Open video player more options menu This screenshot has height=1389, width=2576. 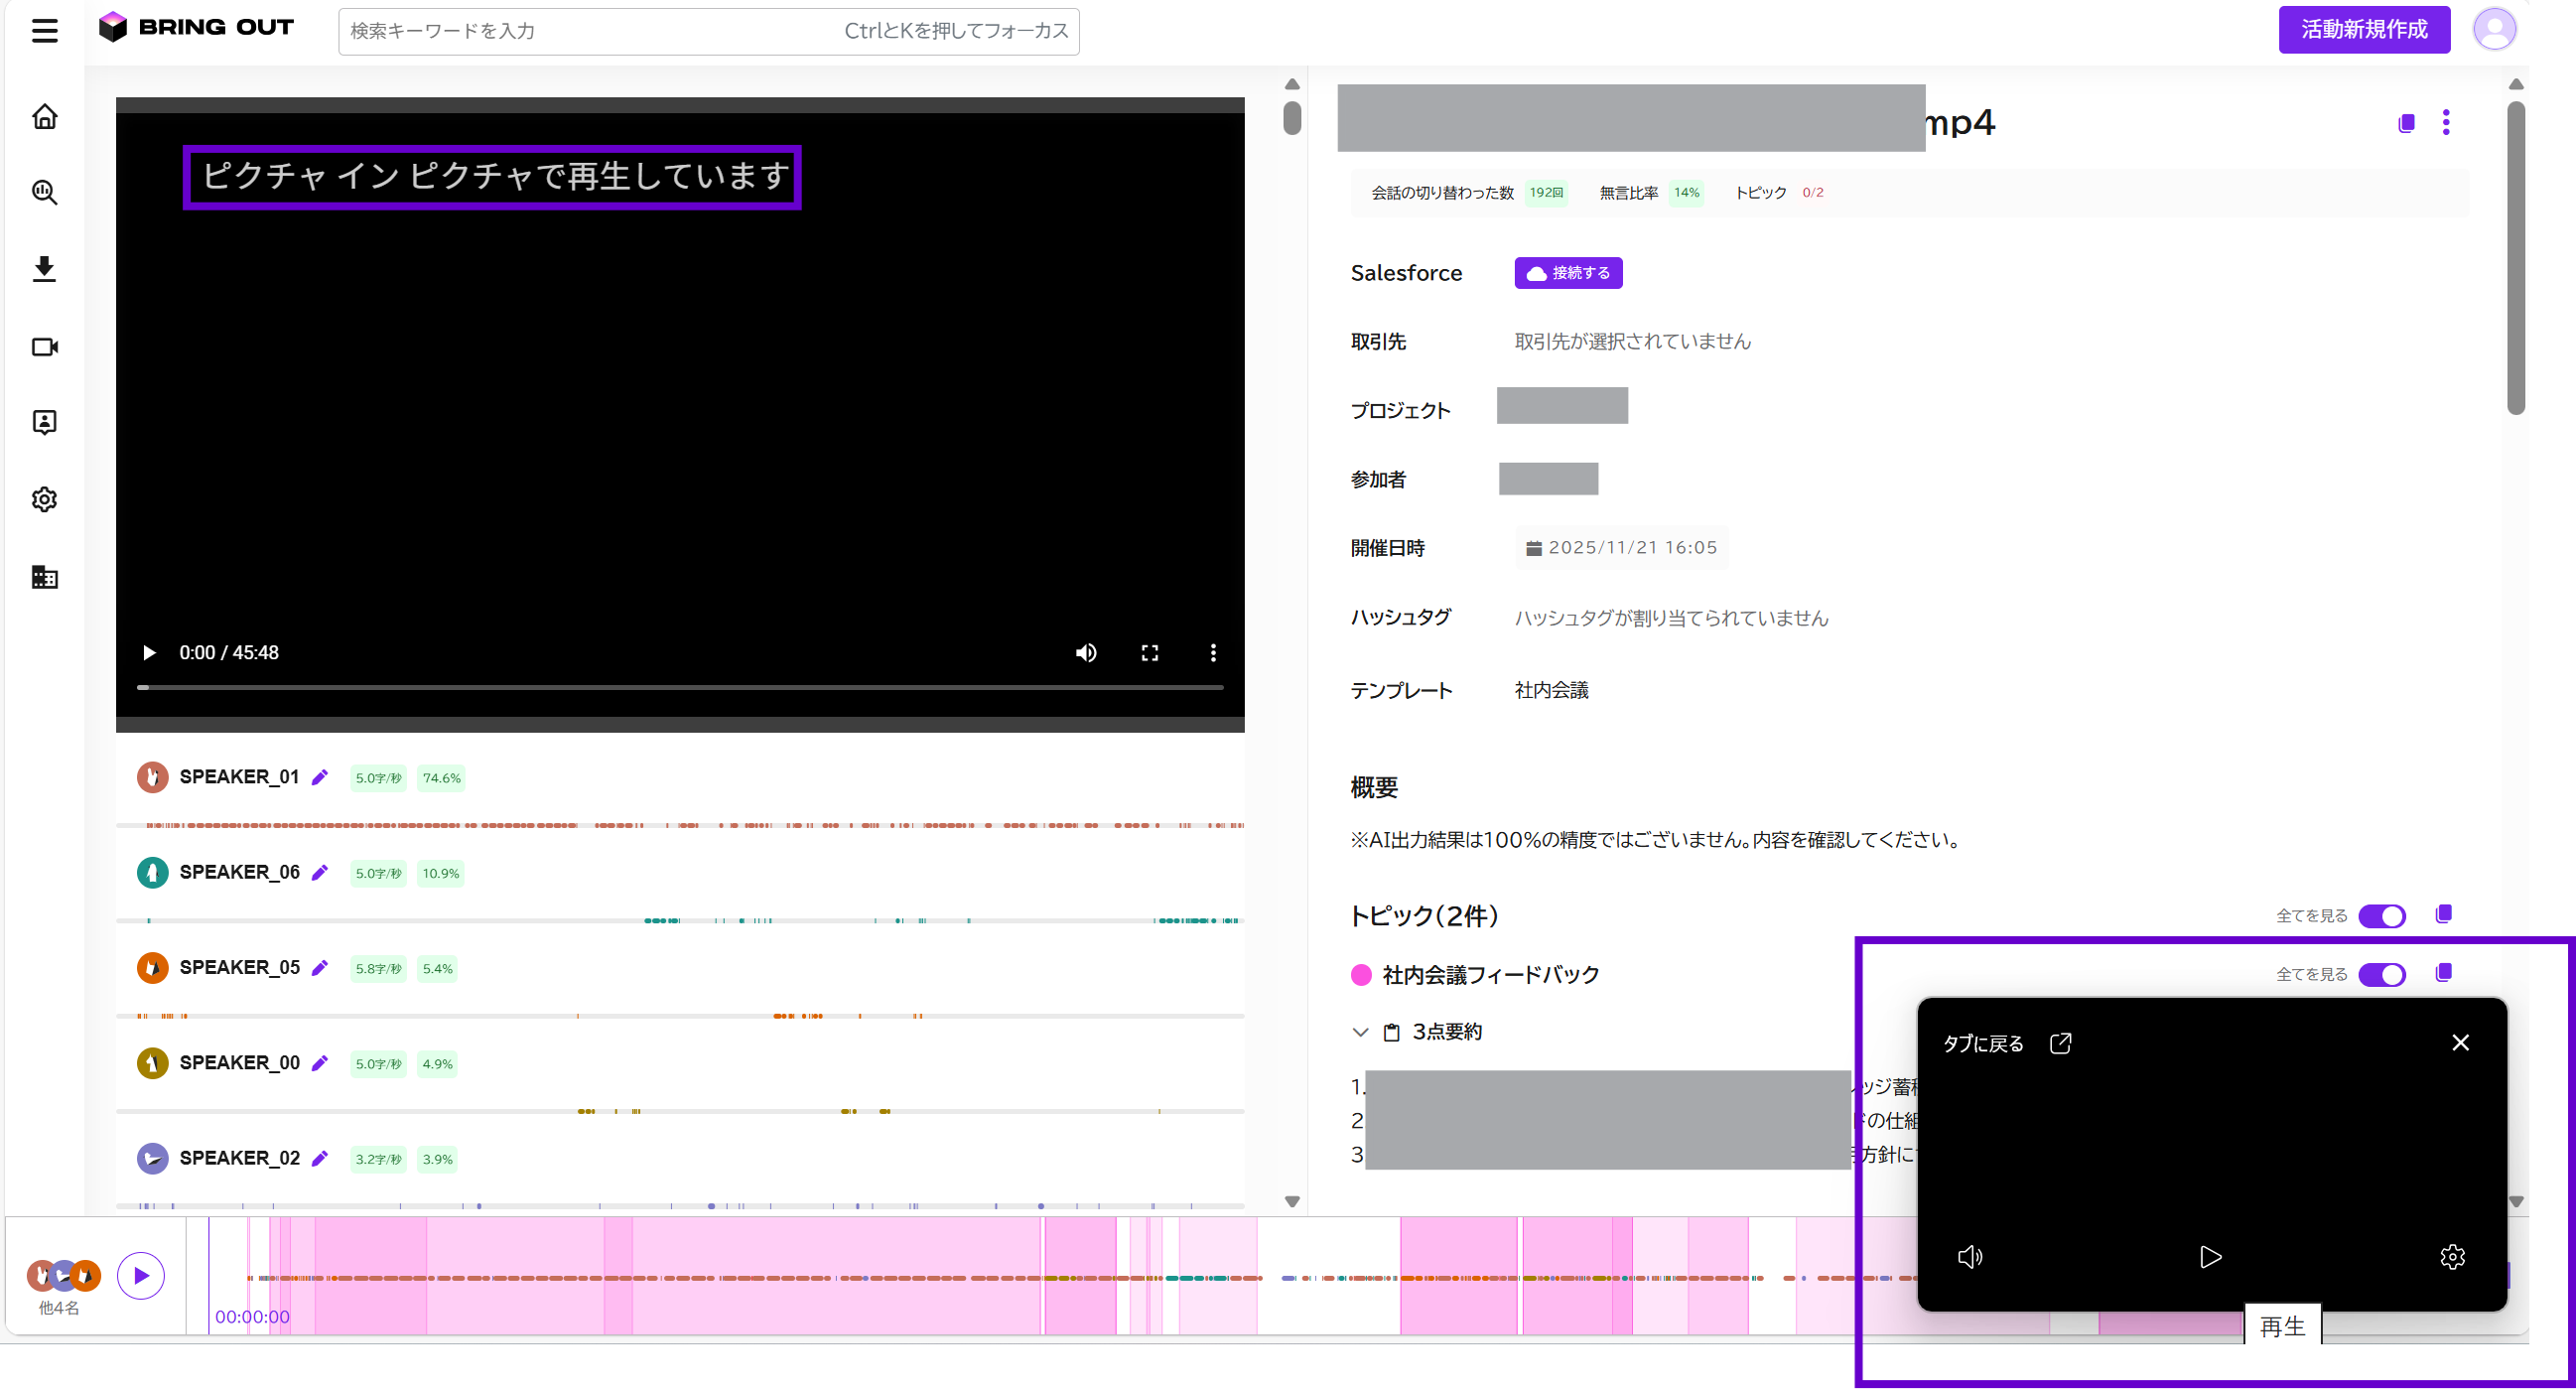(1213, 653)
